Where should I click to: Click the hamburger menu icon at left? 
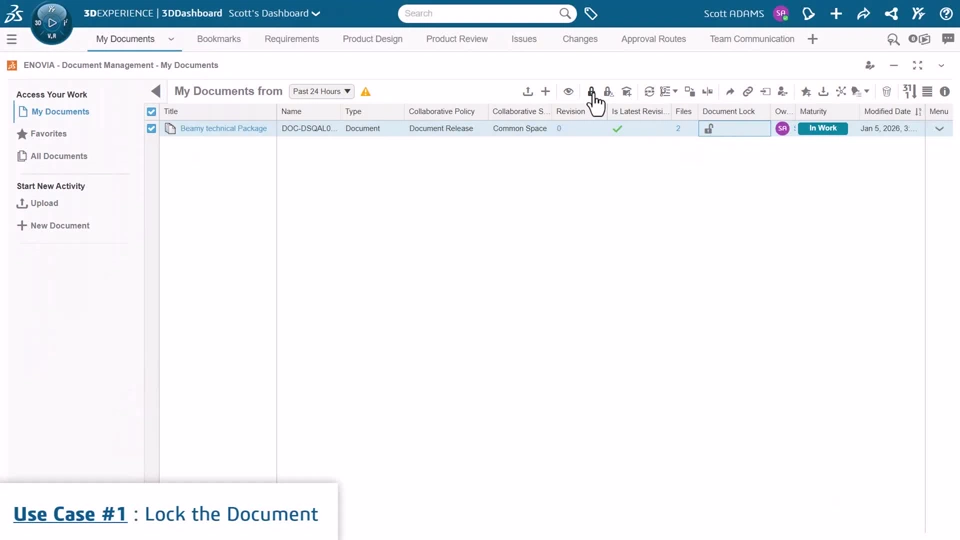[x=12, y=39]
